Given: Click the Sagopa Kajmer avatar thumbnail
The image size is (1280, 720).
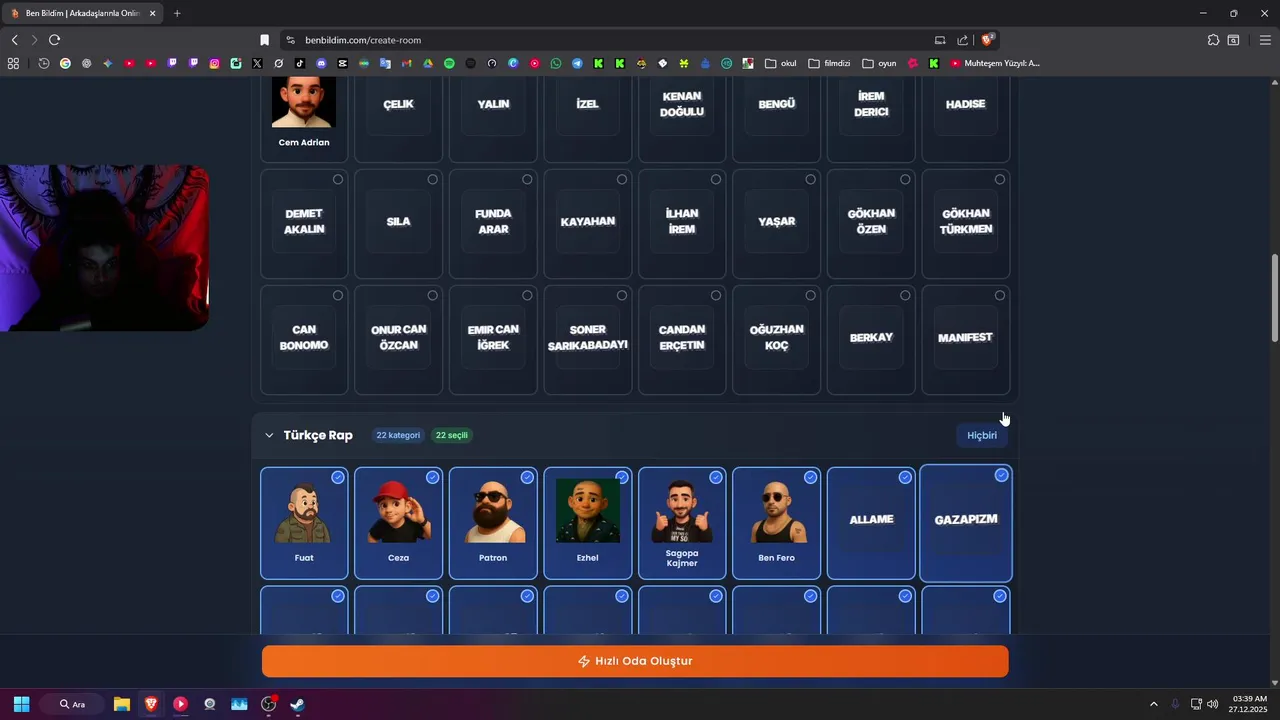Looking at the screenshot, I should [682, 511].
